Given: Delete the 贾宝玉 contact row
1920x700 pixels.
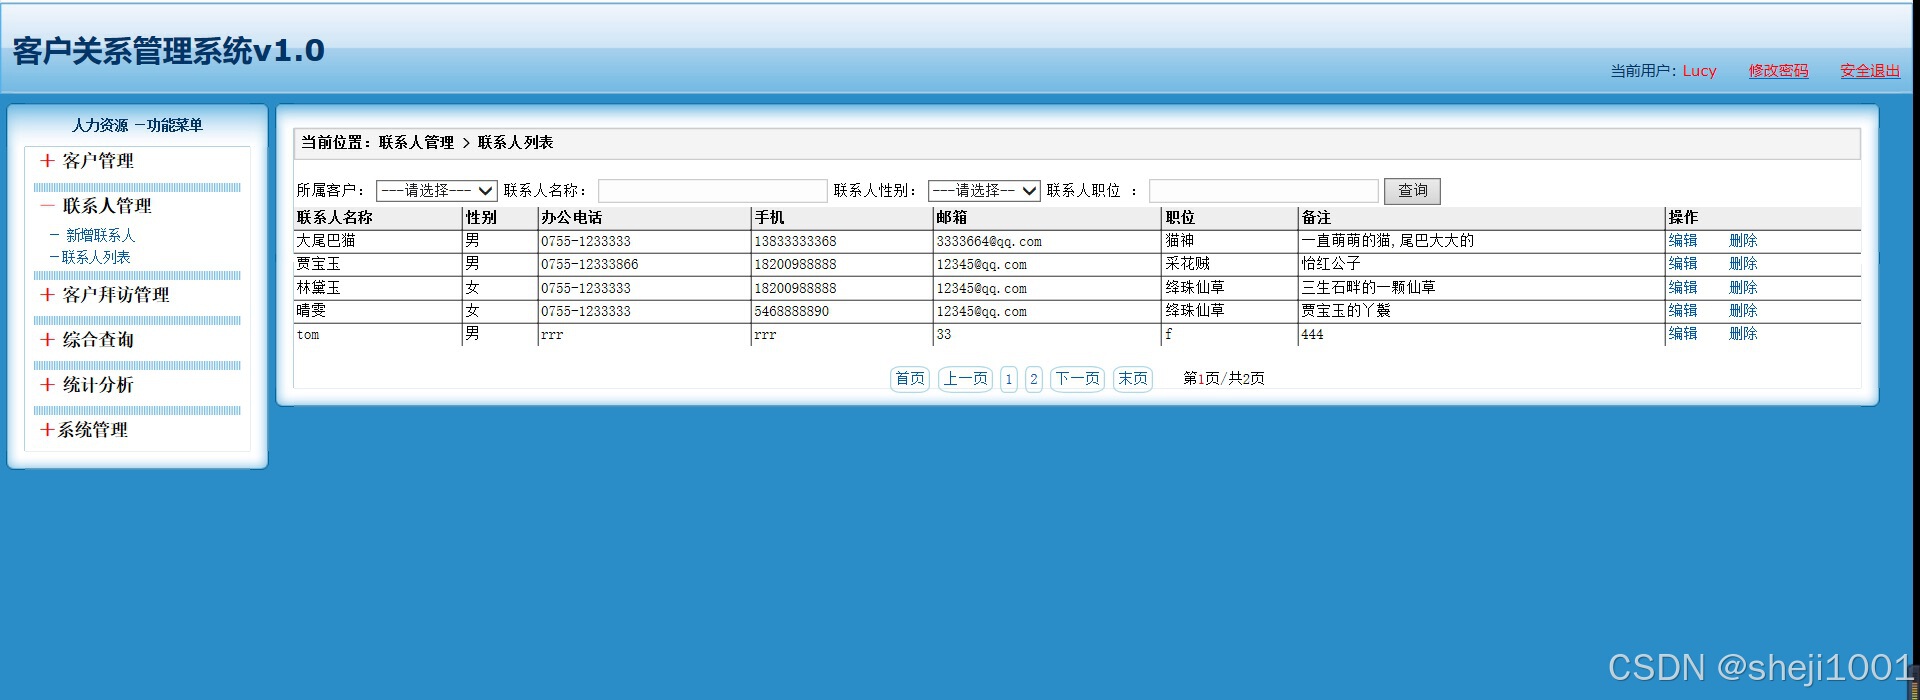Looking at the screenshot, I should pos(1743,264).
